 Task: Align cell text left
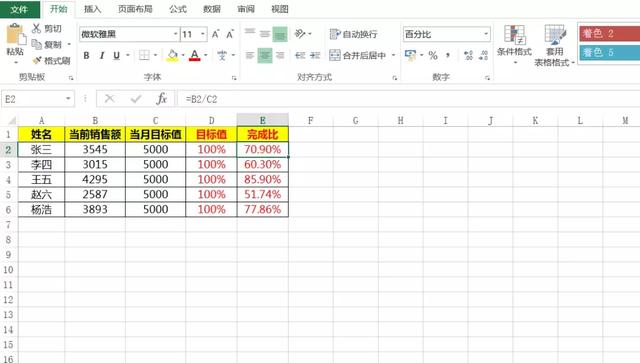[250, 55]
